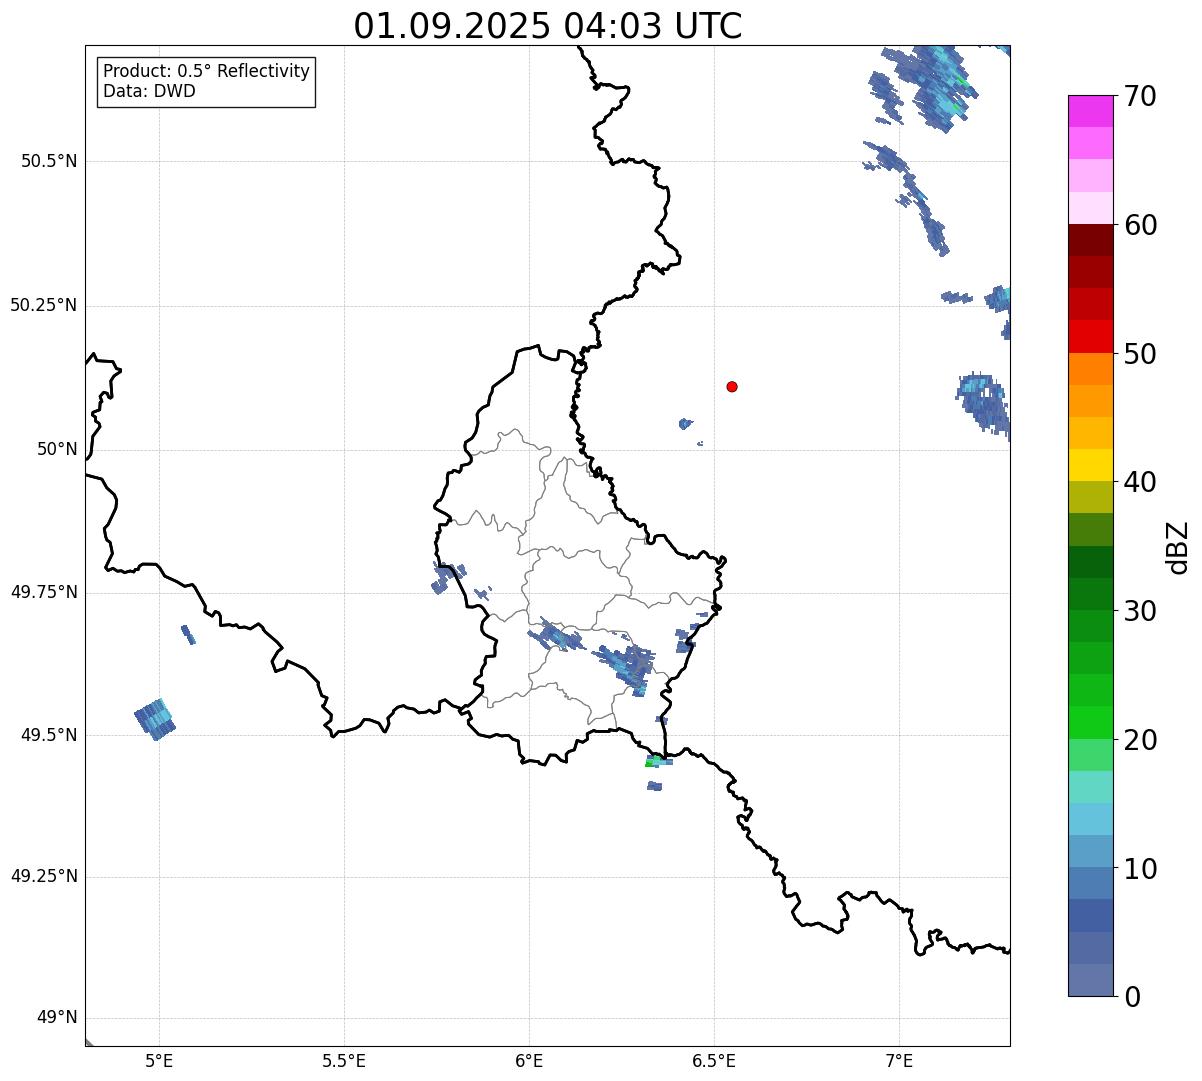Click the dBZ colorbar axis label
This screenshot has height=1081, width=1202.
[x=1178, y=546]
